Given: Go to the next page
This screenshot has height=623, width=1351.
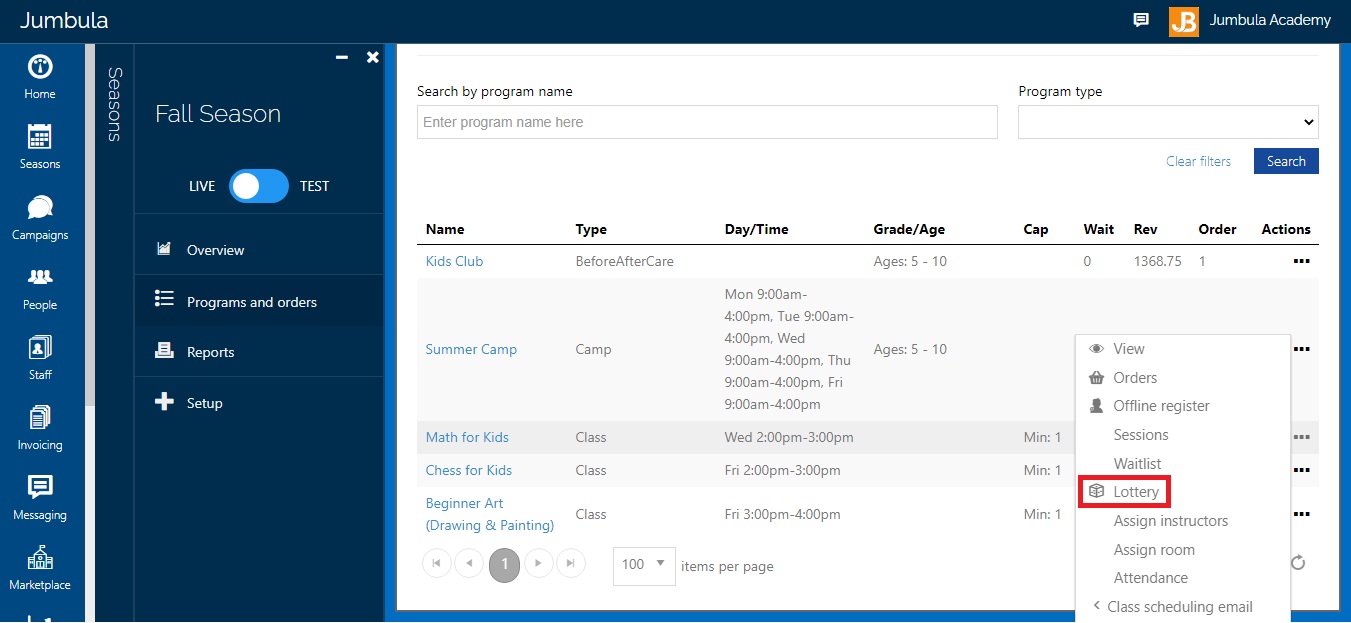Looking at the screenshot, I should pyautogui.click(x=539, y=564).
